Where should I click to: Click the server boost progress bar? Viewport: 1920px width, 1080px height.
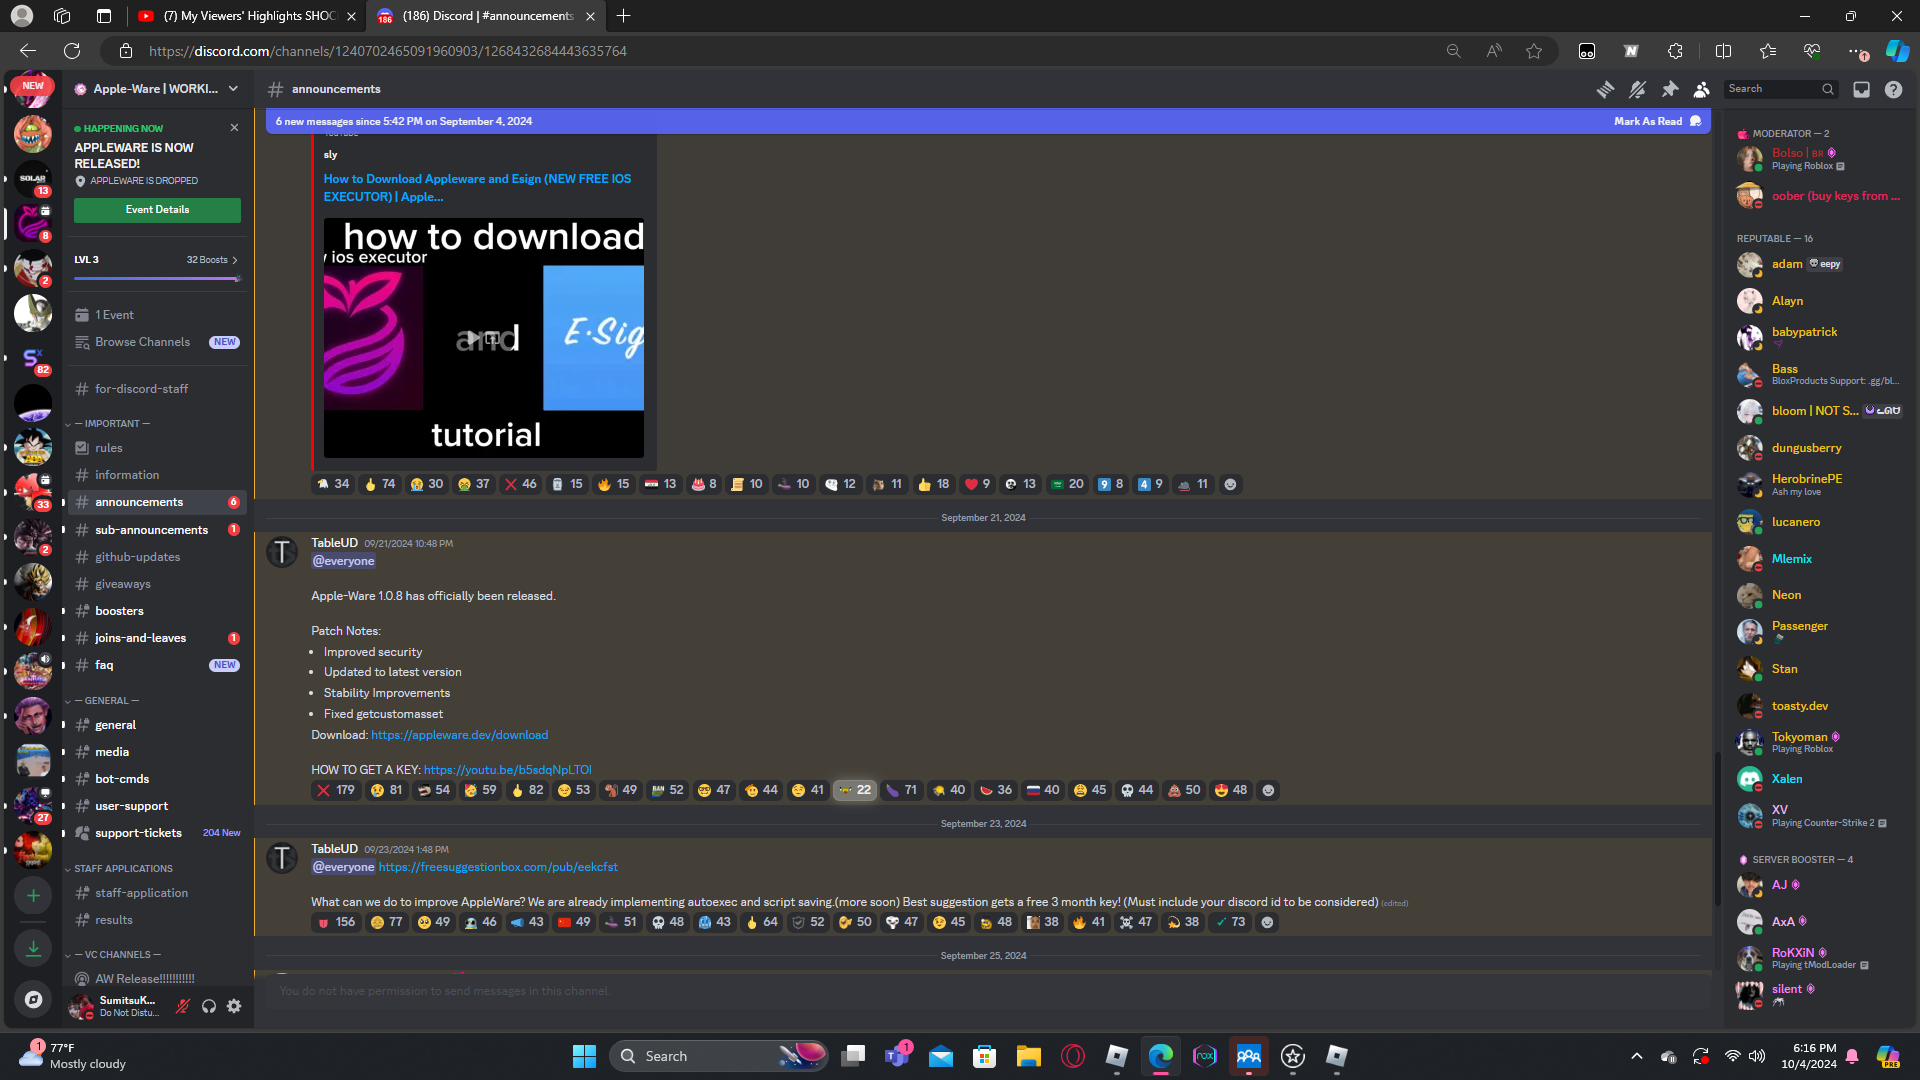pos(157,278)
